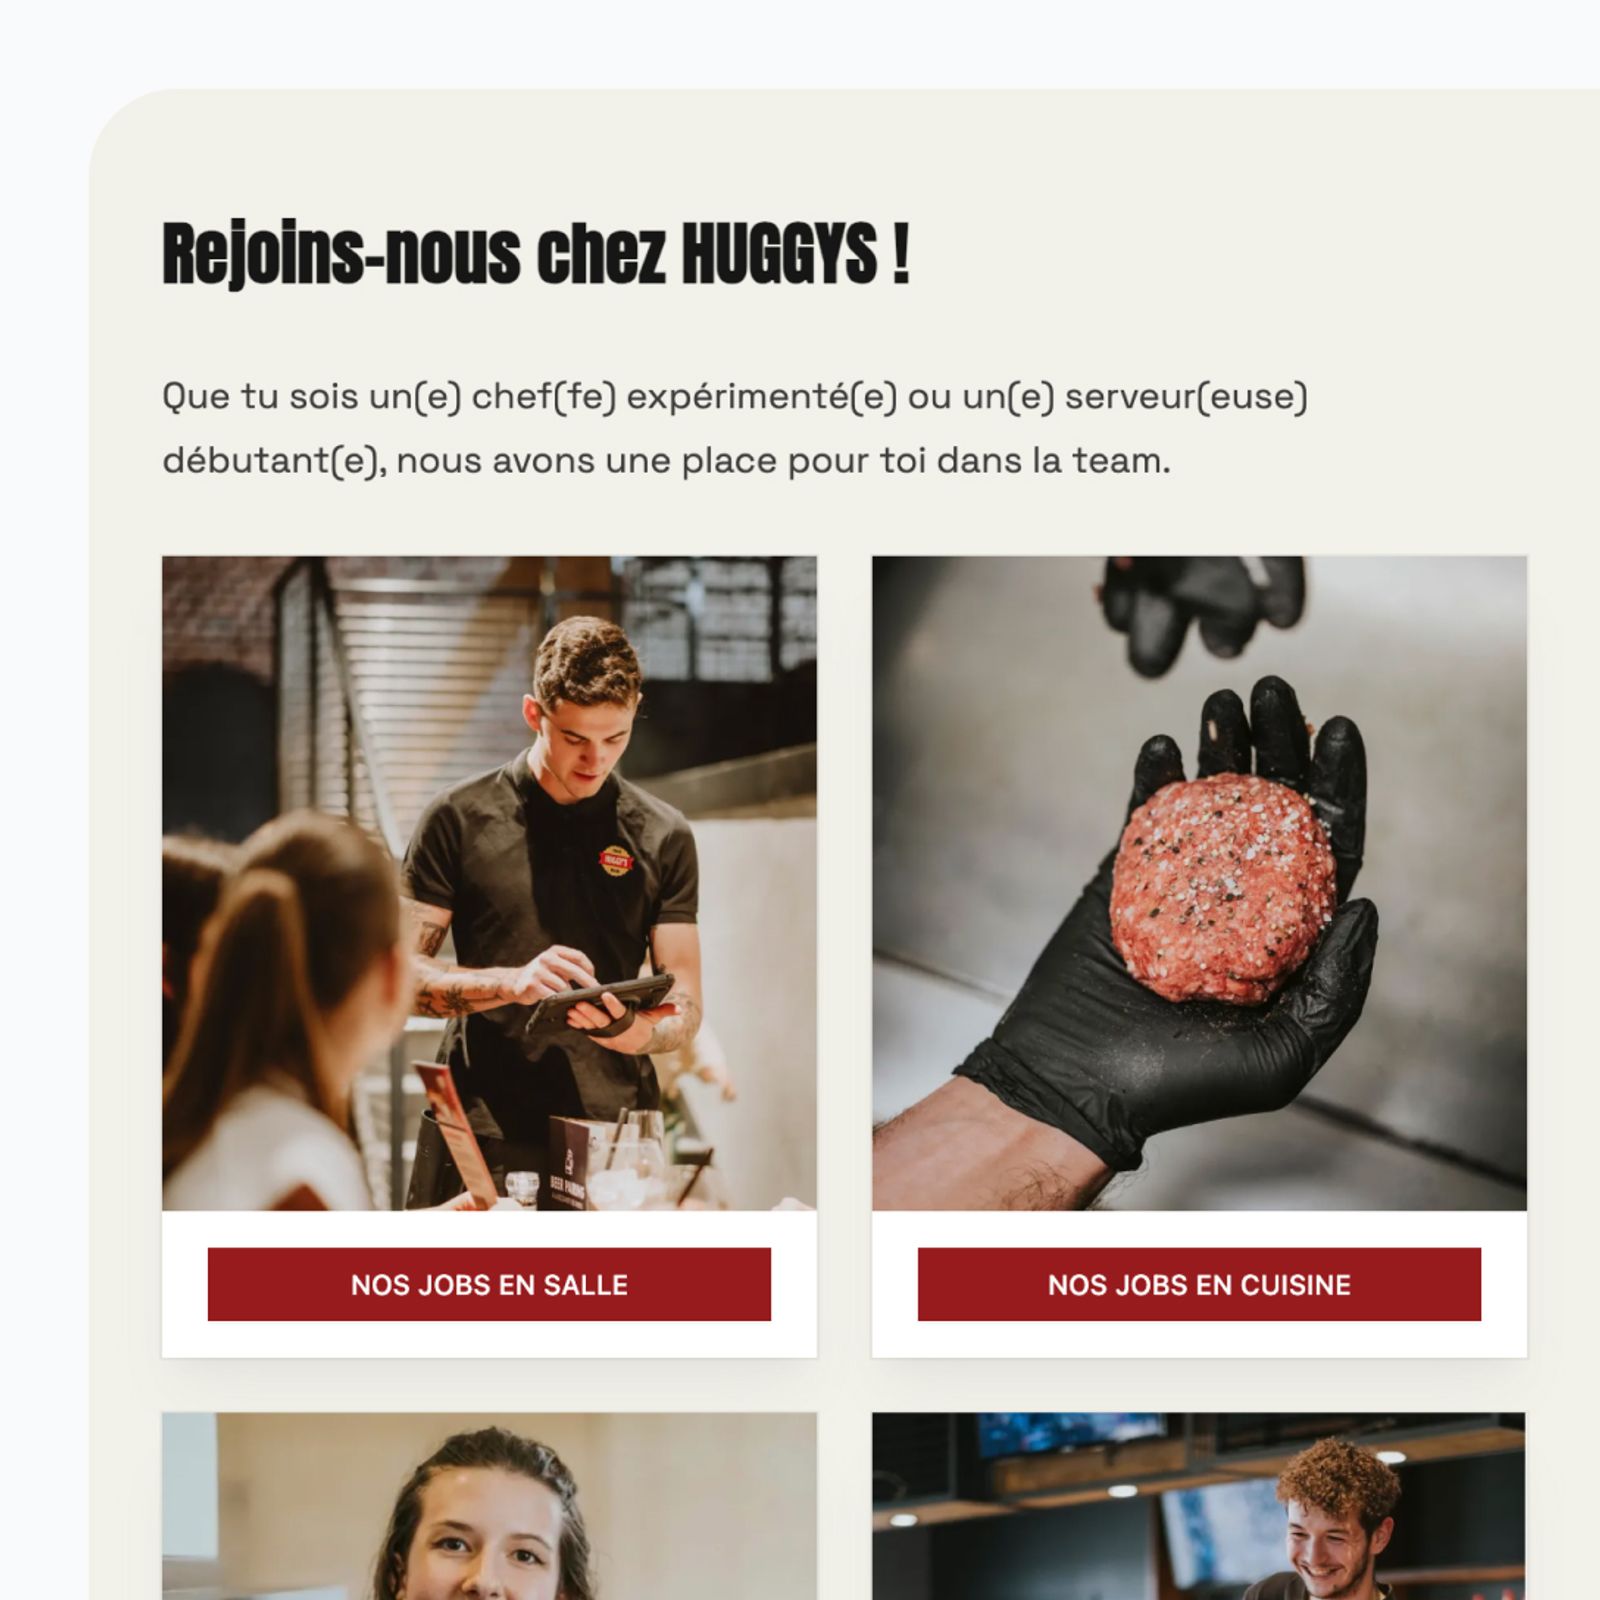
Task: Select the gloved hand burger patty photo
Action: click(1199, 883)
